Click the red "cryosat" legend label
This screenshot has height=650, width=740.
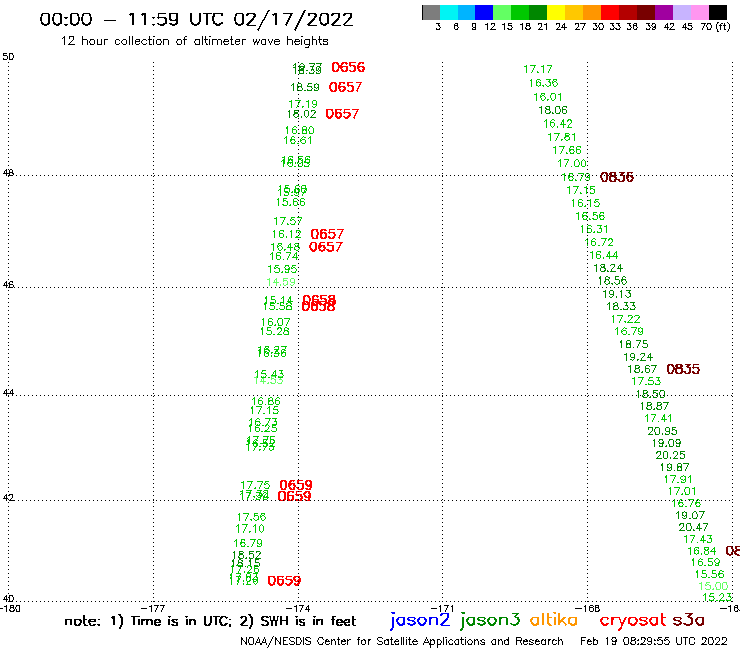(633, 620)
